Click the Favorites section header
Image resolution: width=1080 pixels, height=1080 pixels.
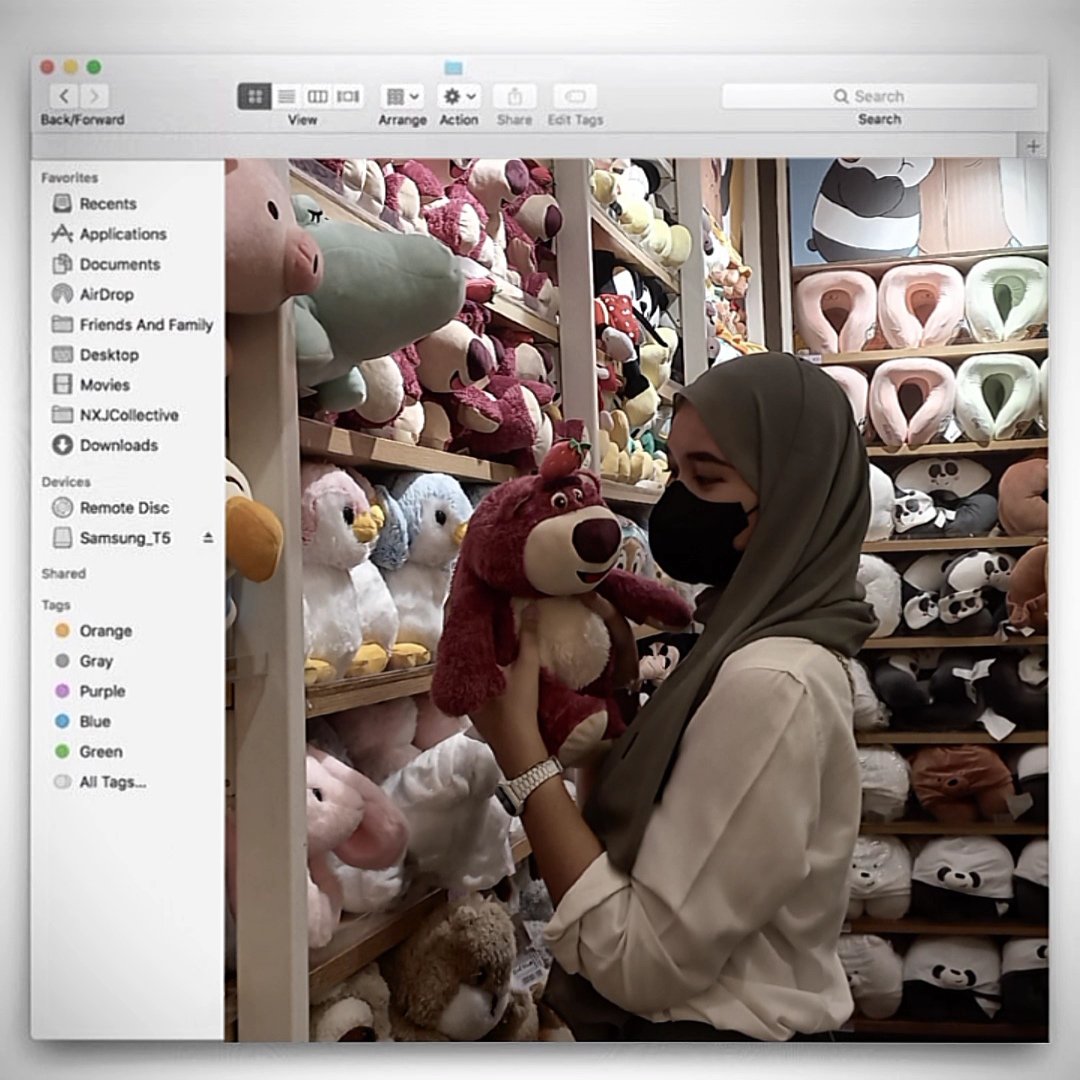click(70, 178)
